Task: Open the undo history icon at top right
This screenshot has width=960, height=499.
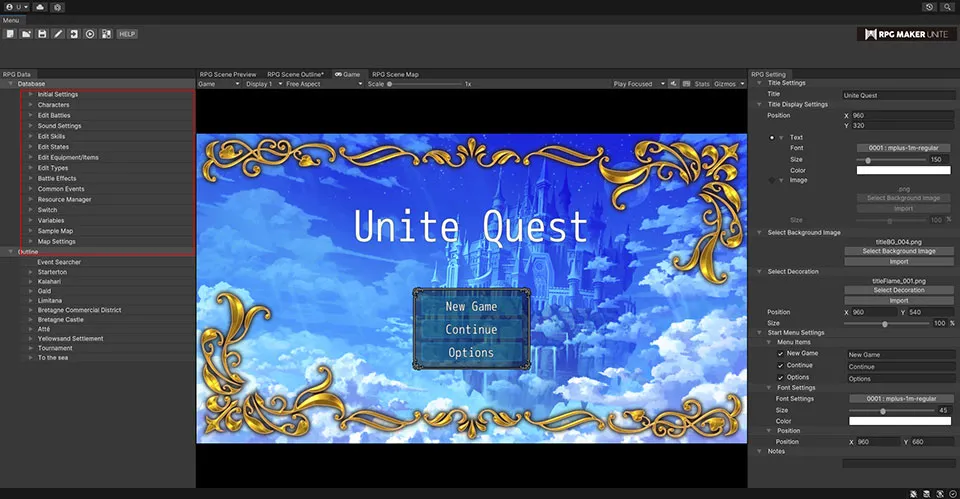Action: 929,7
